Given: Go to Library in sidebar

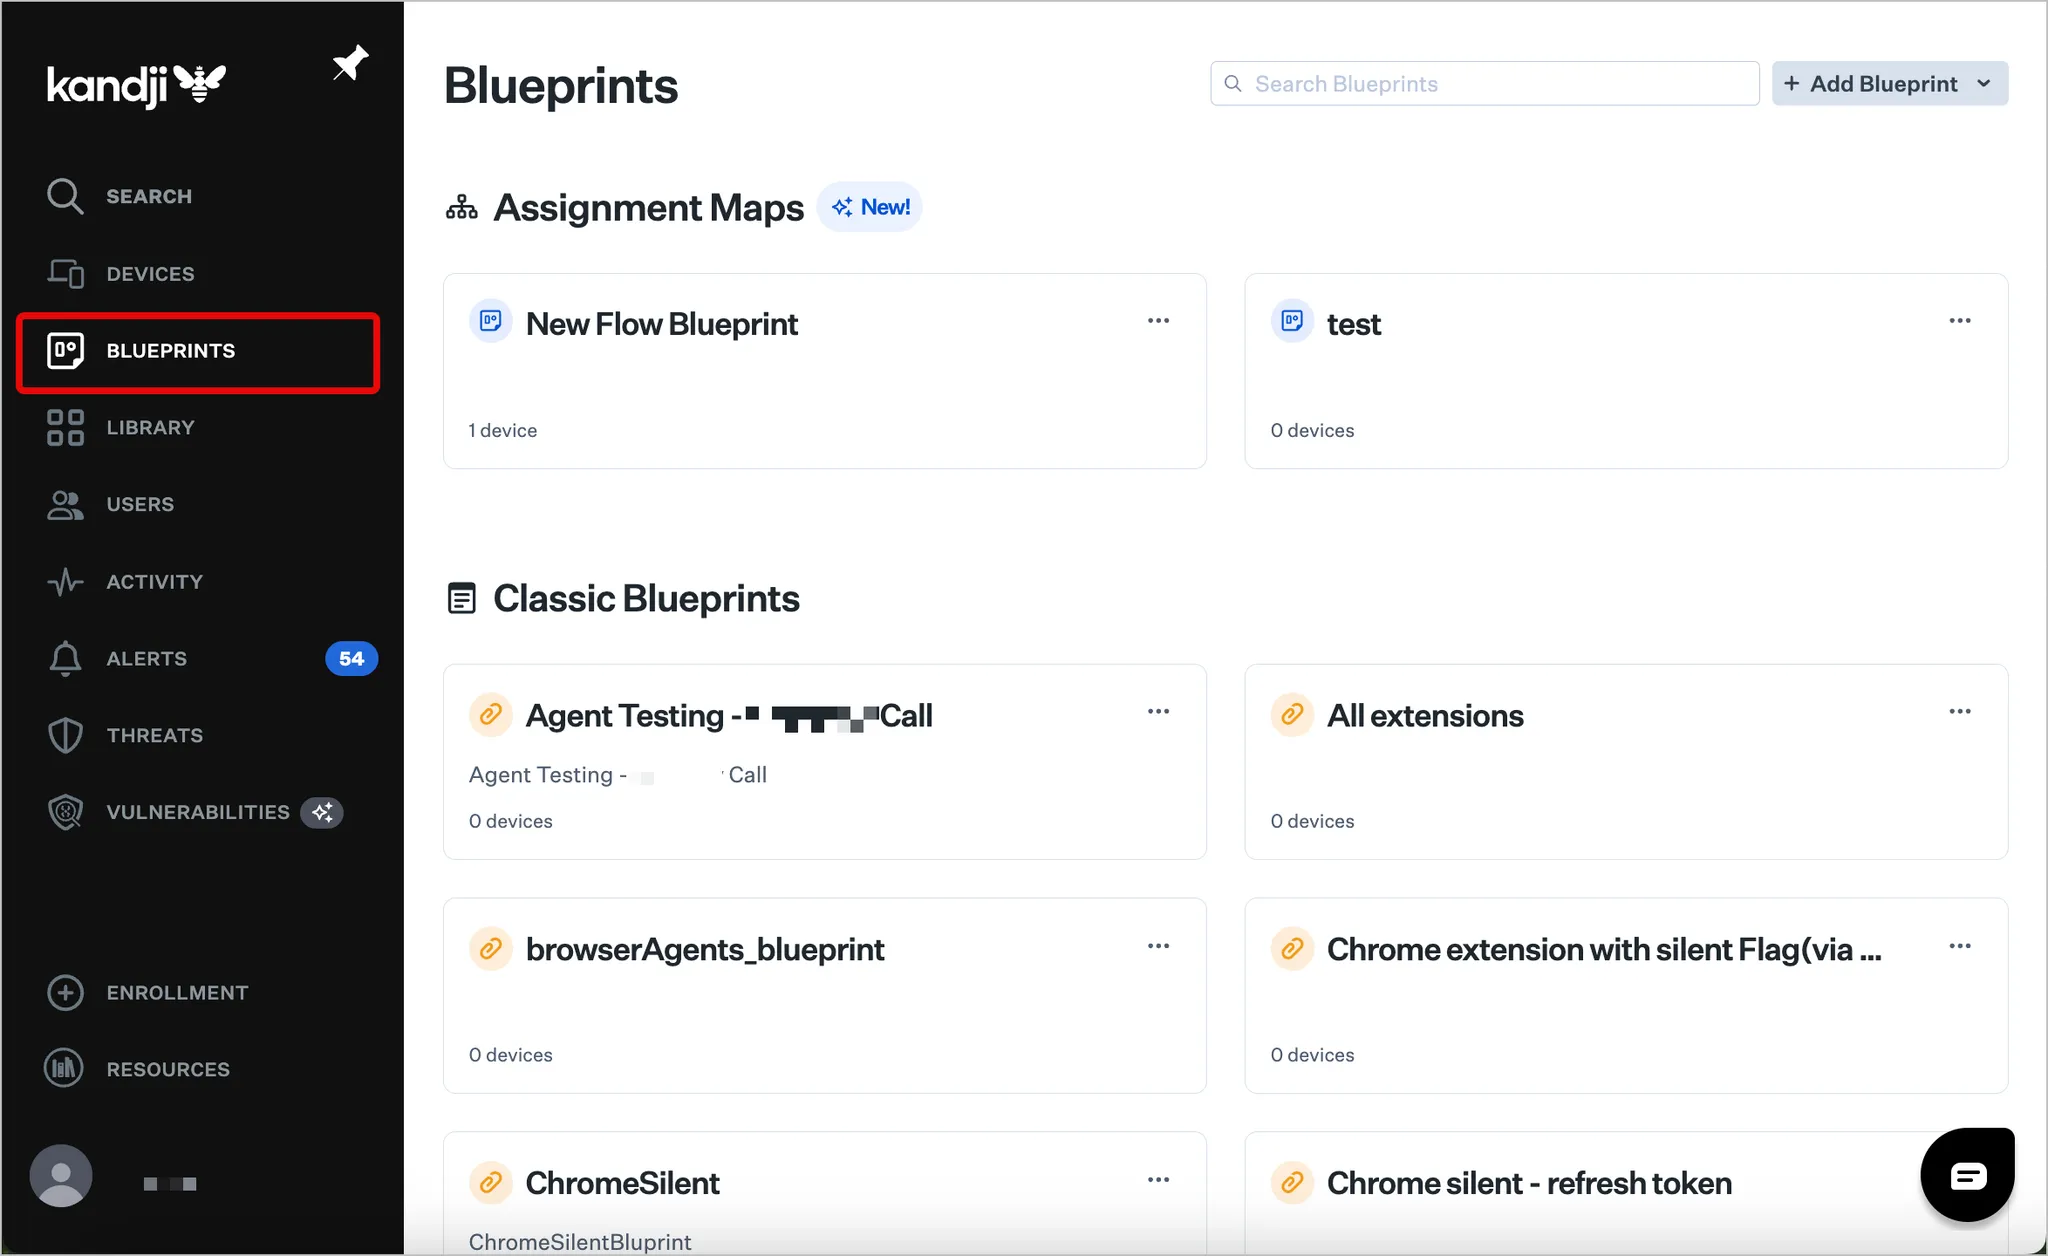Looking at the screenshot, I should (x=150, y=428).
